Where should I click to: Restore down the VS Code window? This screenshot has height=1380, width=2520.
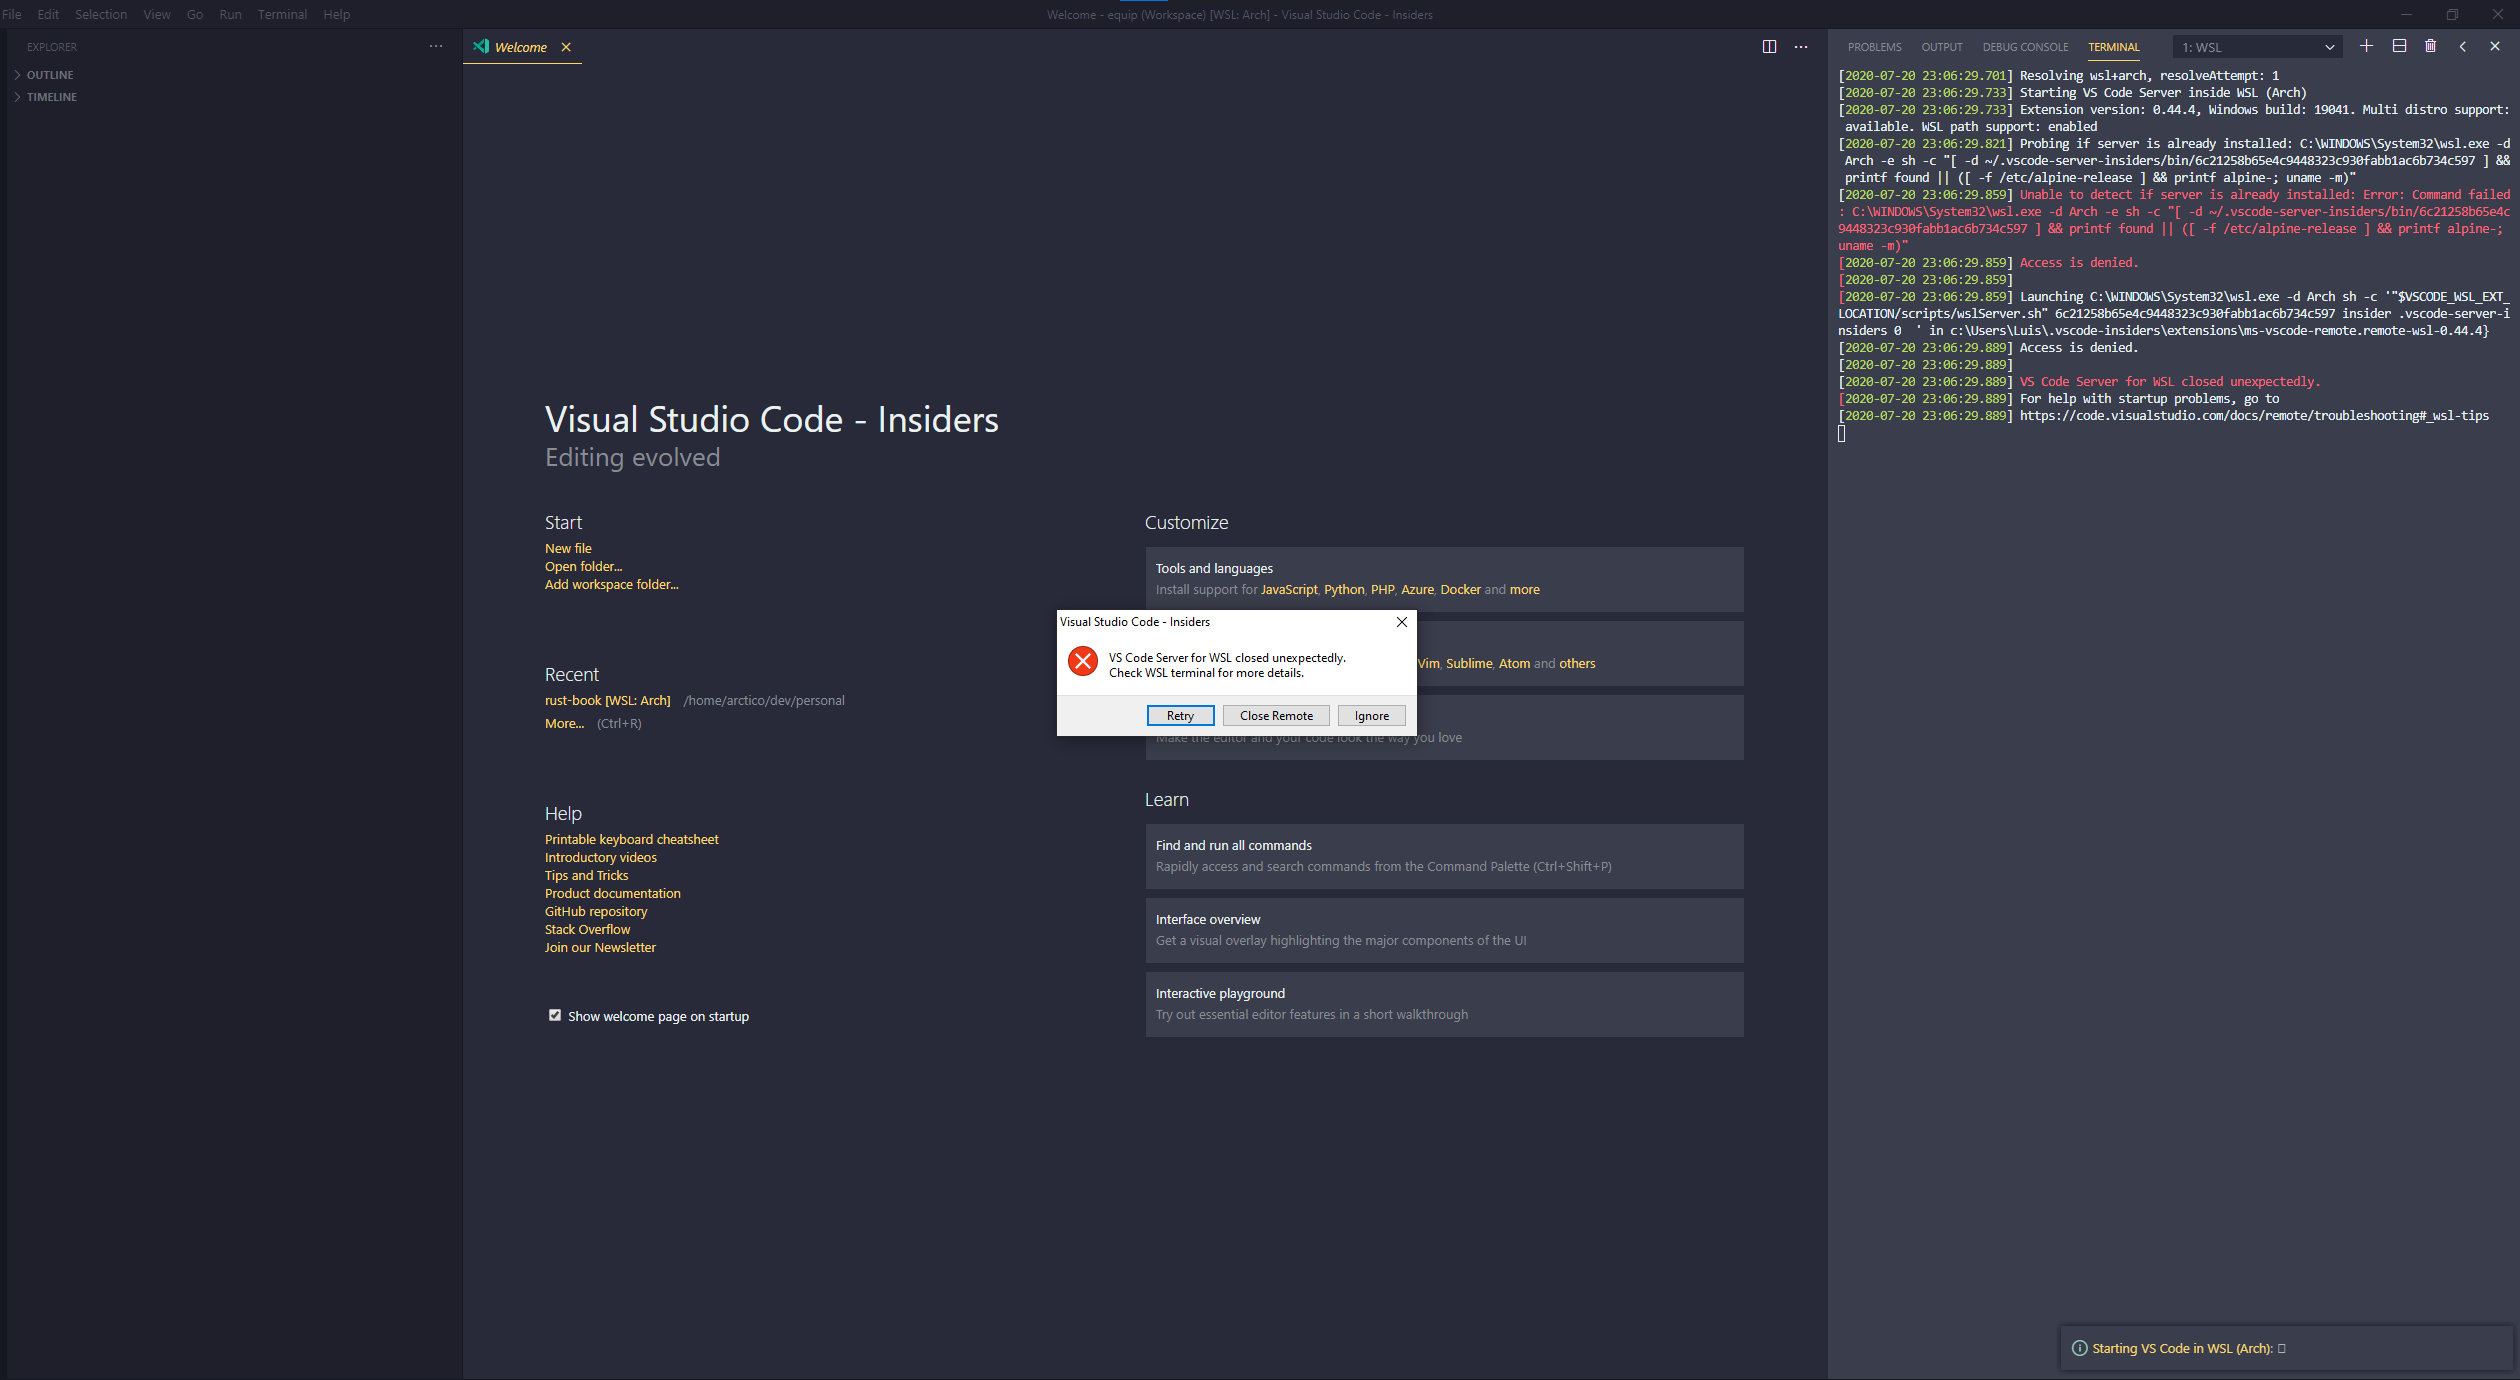2452,14
